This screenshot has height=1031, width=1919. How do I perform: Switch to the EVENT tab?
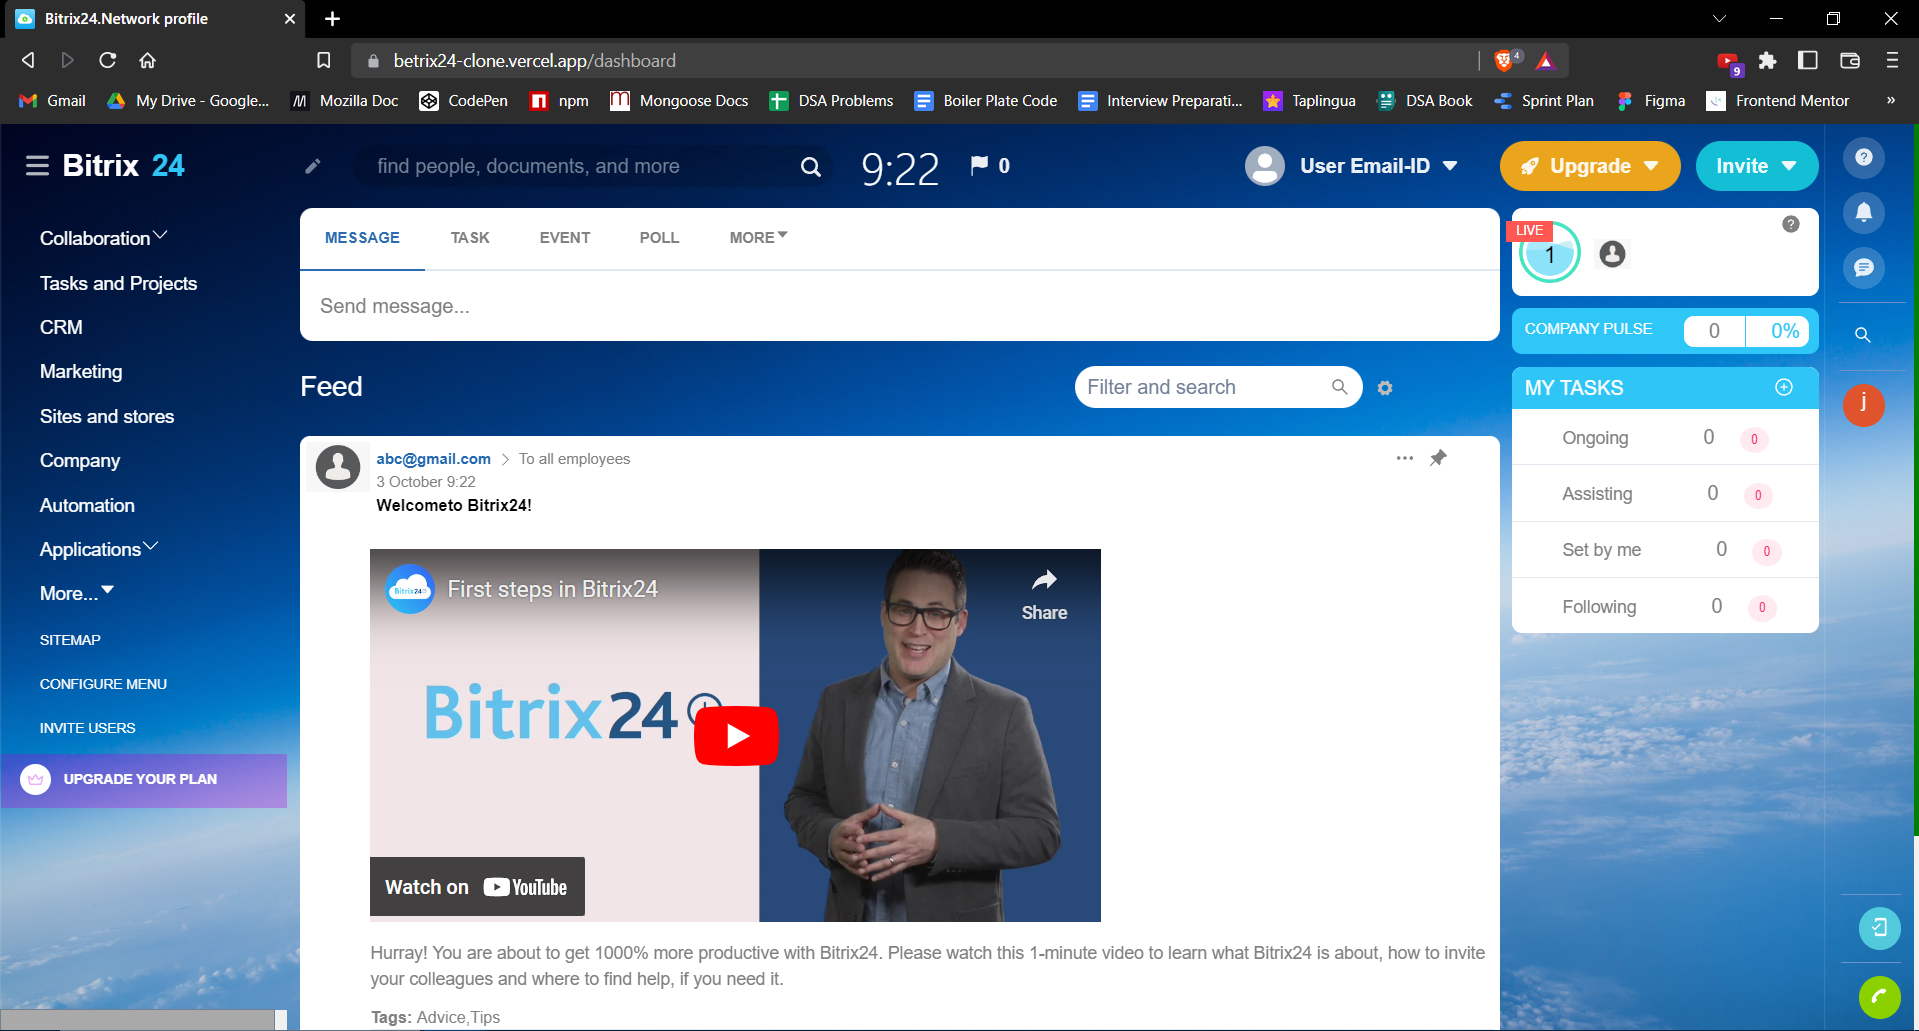565,238
